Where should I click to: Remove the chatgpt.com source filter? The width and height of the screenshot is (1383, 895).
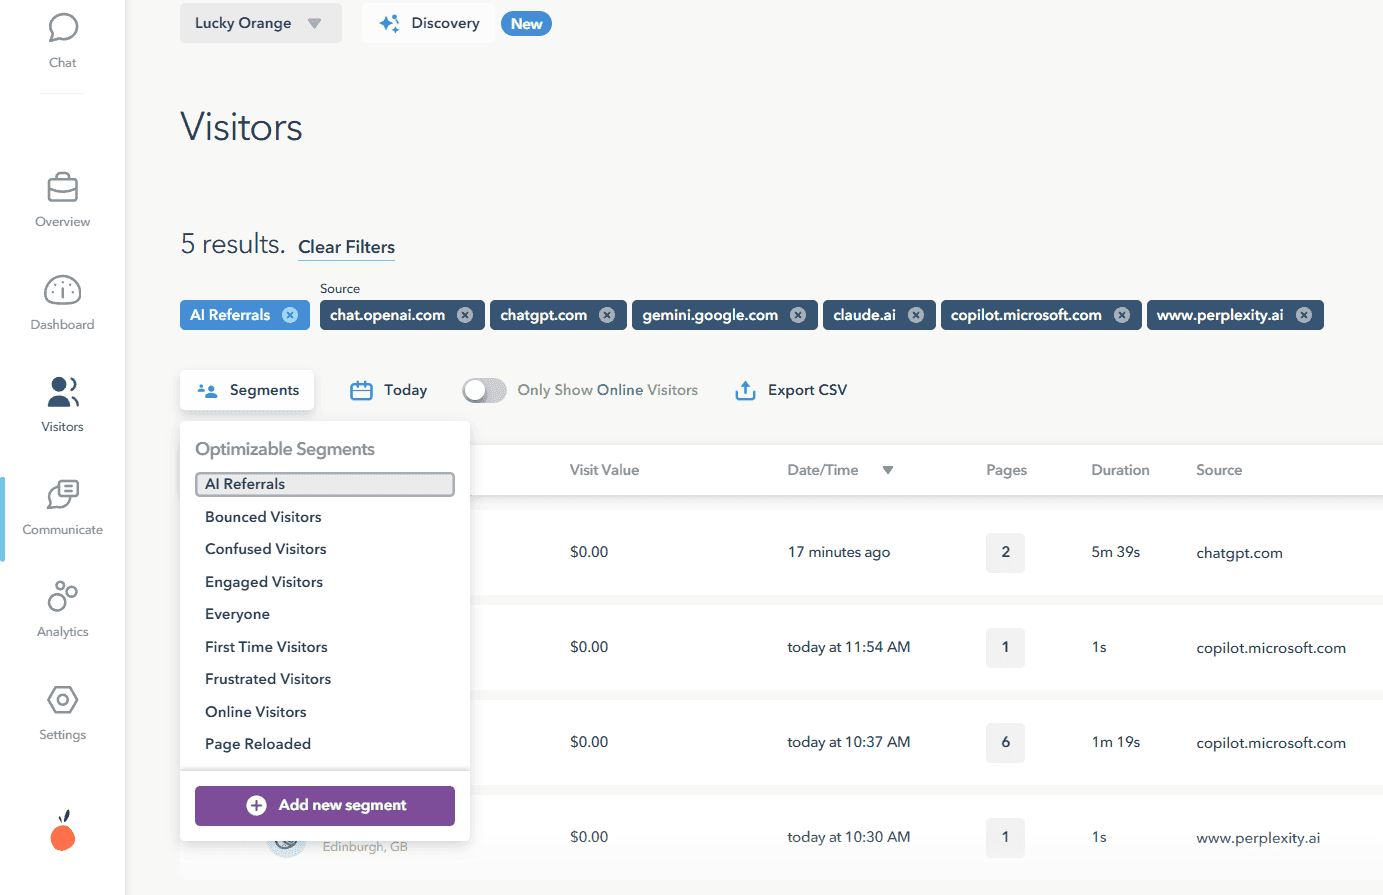607,315
